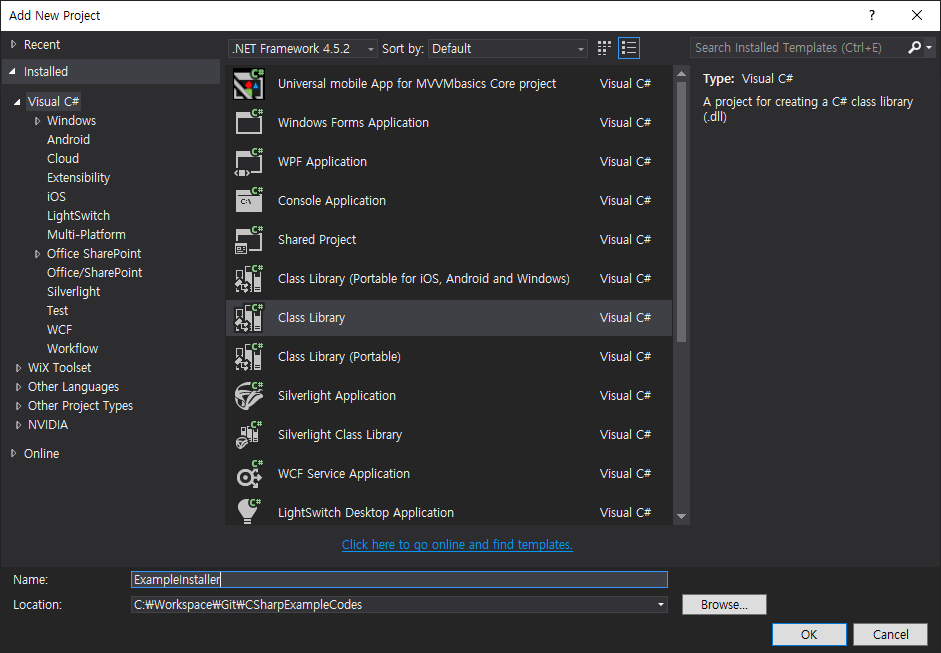Select the Test category

[58, 310]
